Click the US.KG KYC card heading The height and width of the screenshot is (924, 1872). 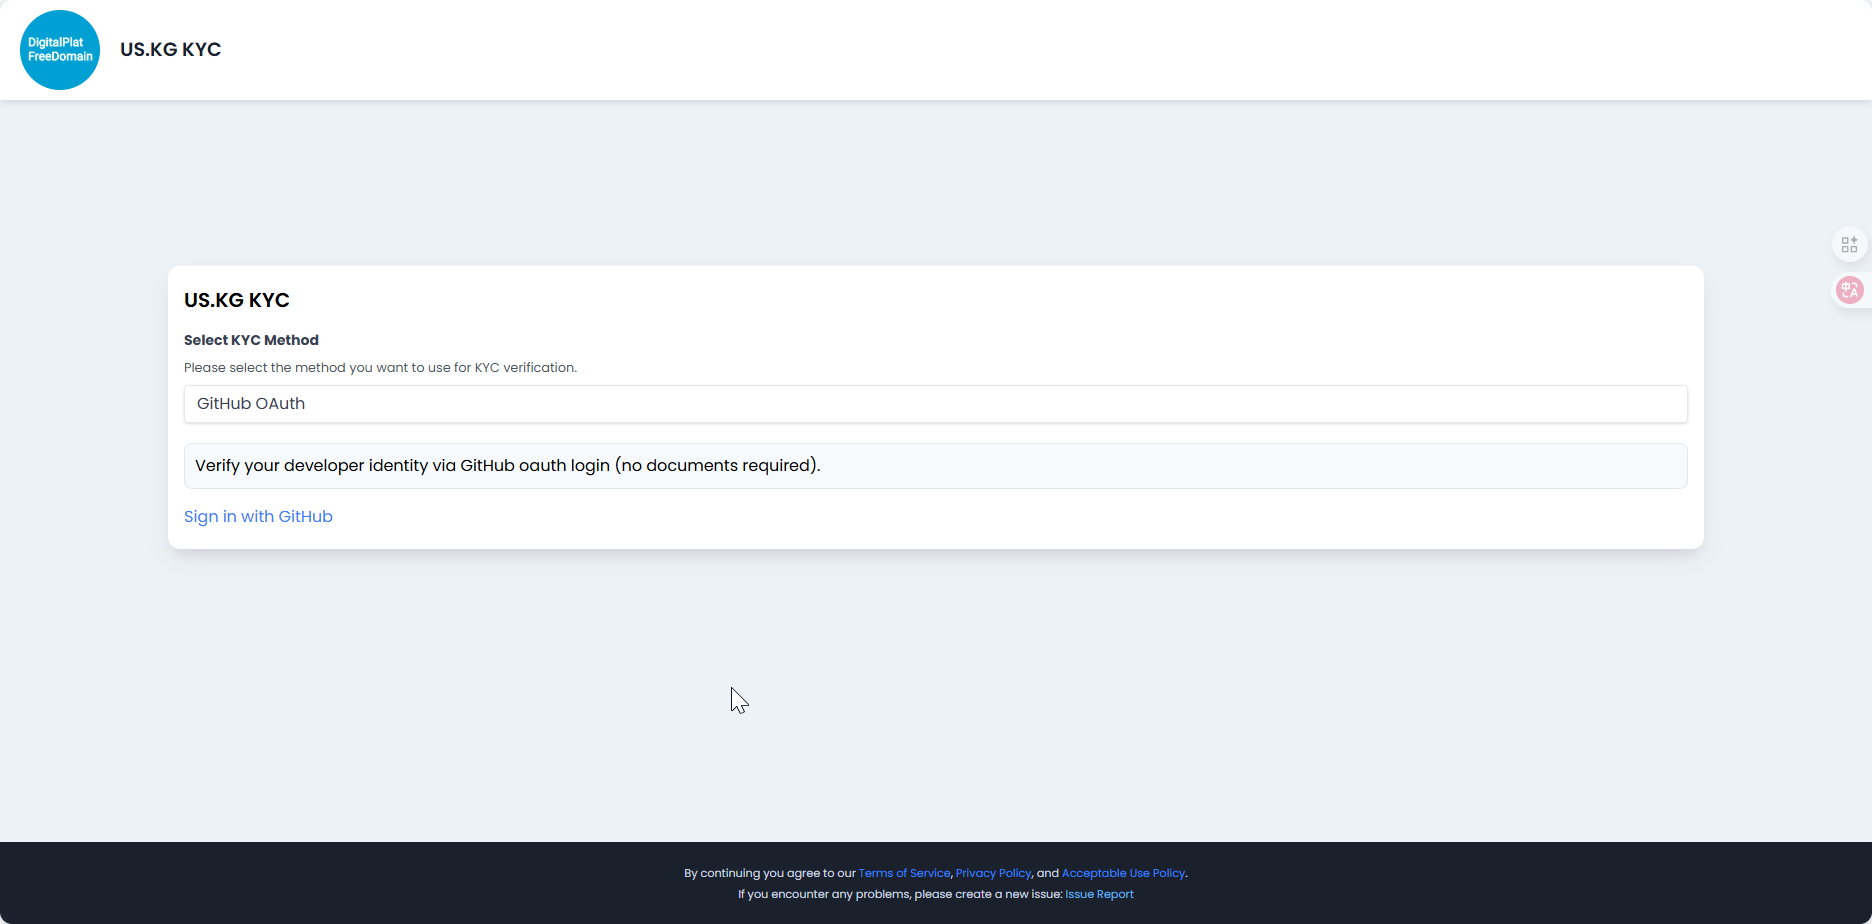(x=237, y=300)
